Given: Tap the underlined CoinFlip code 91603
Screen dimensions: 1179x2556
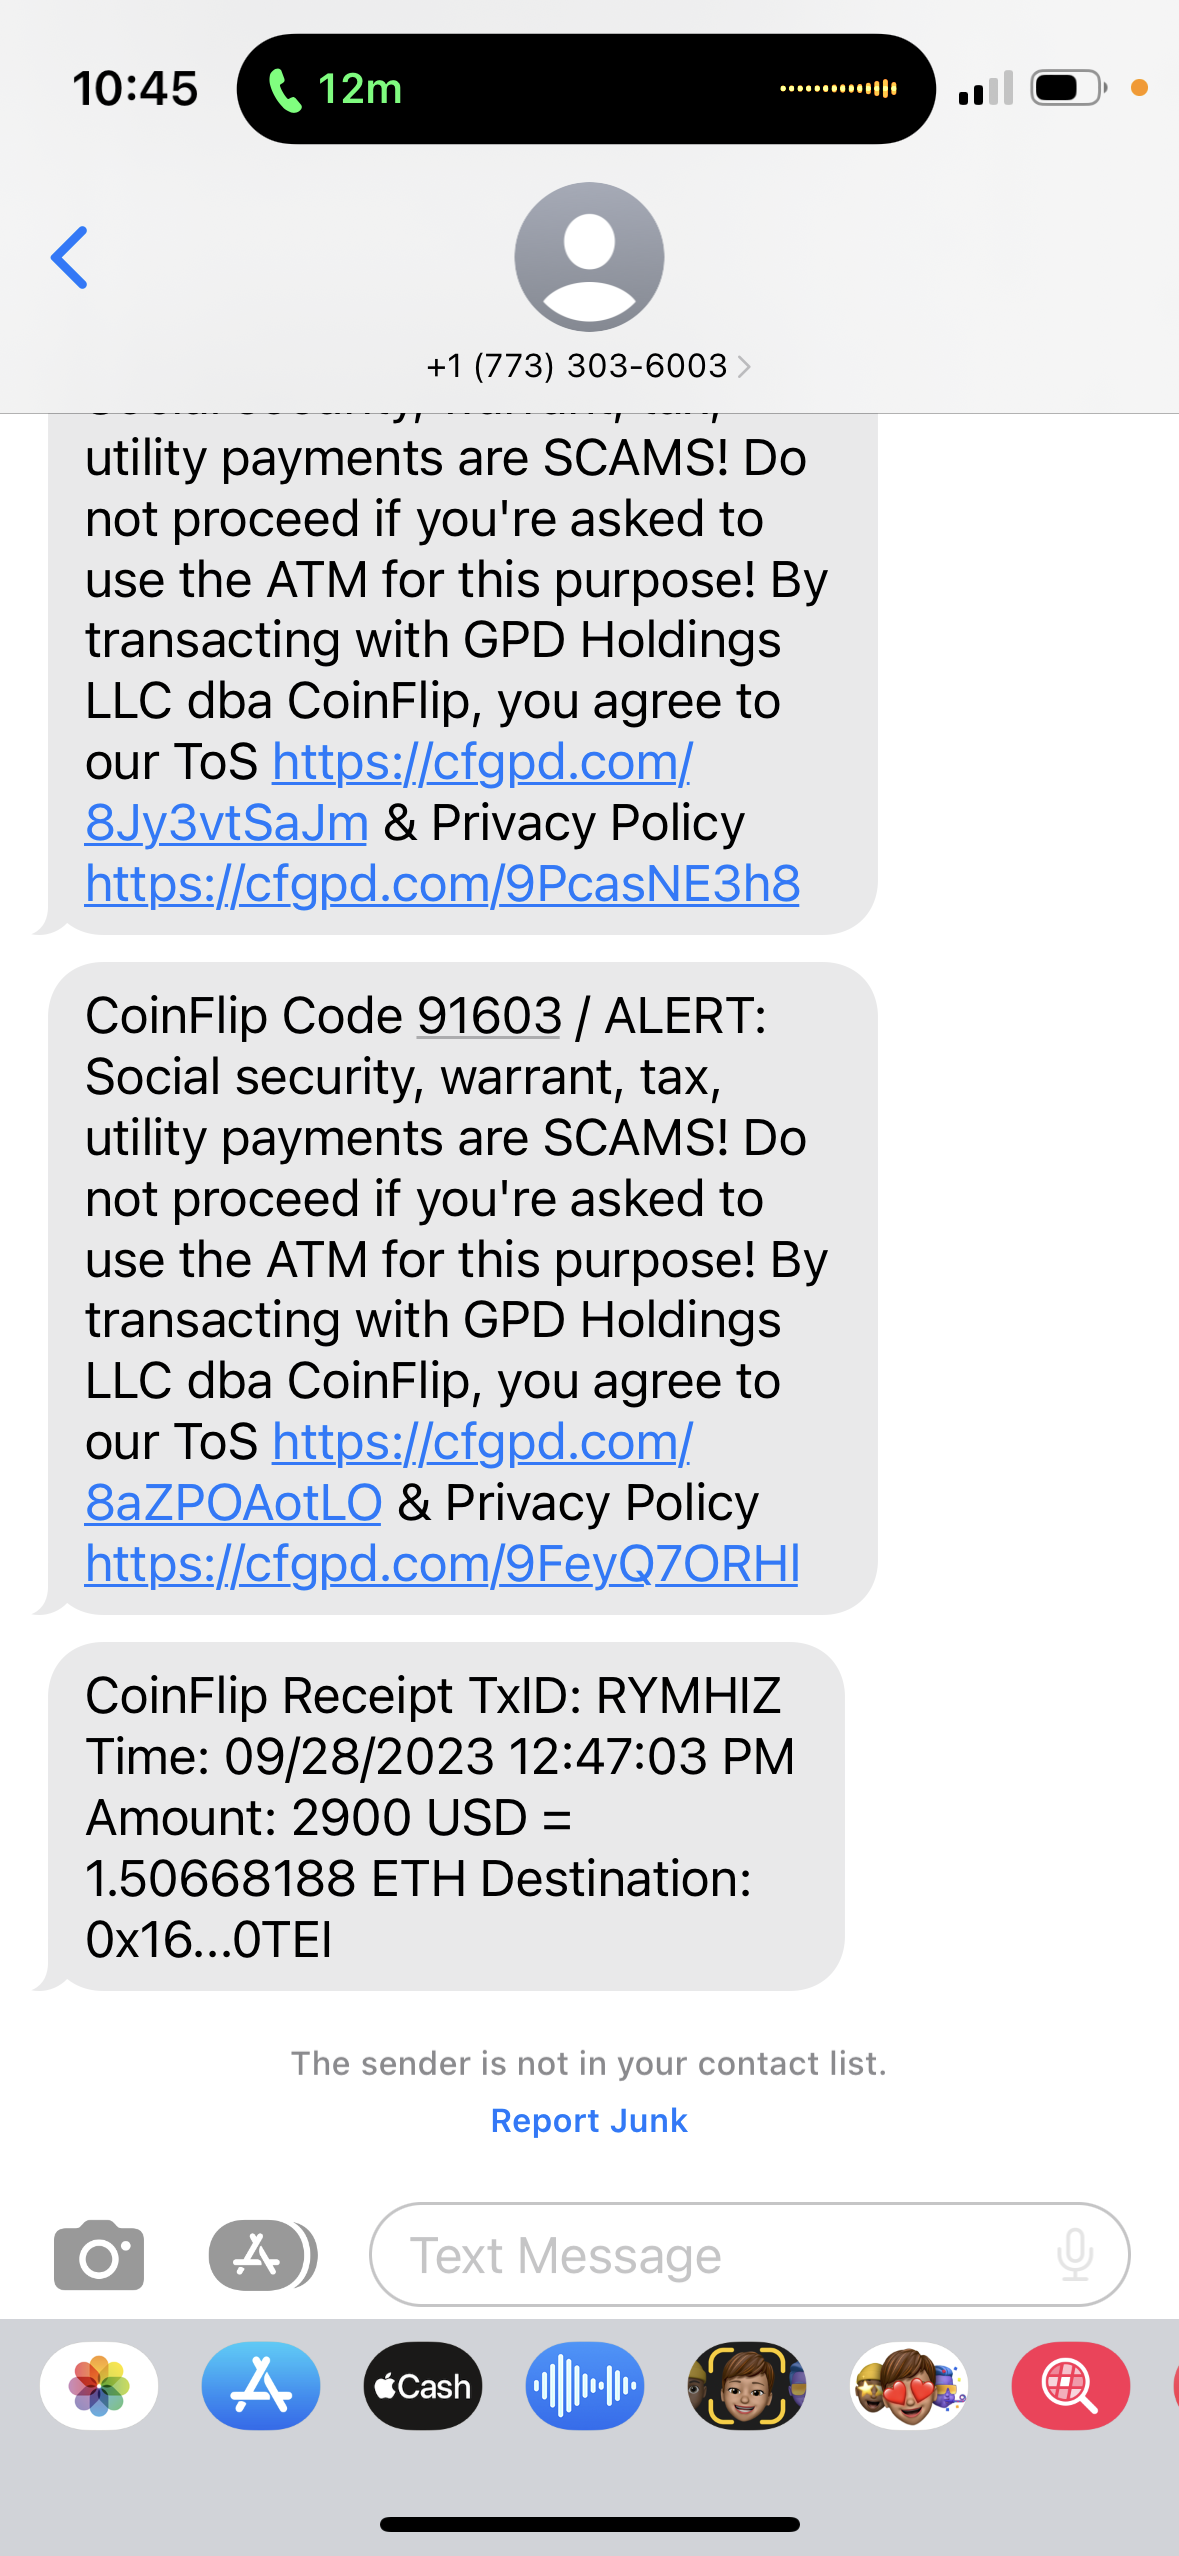Looking at the screenshot, I should tap(489, 1016).
